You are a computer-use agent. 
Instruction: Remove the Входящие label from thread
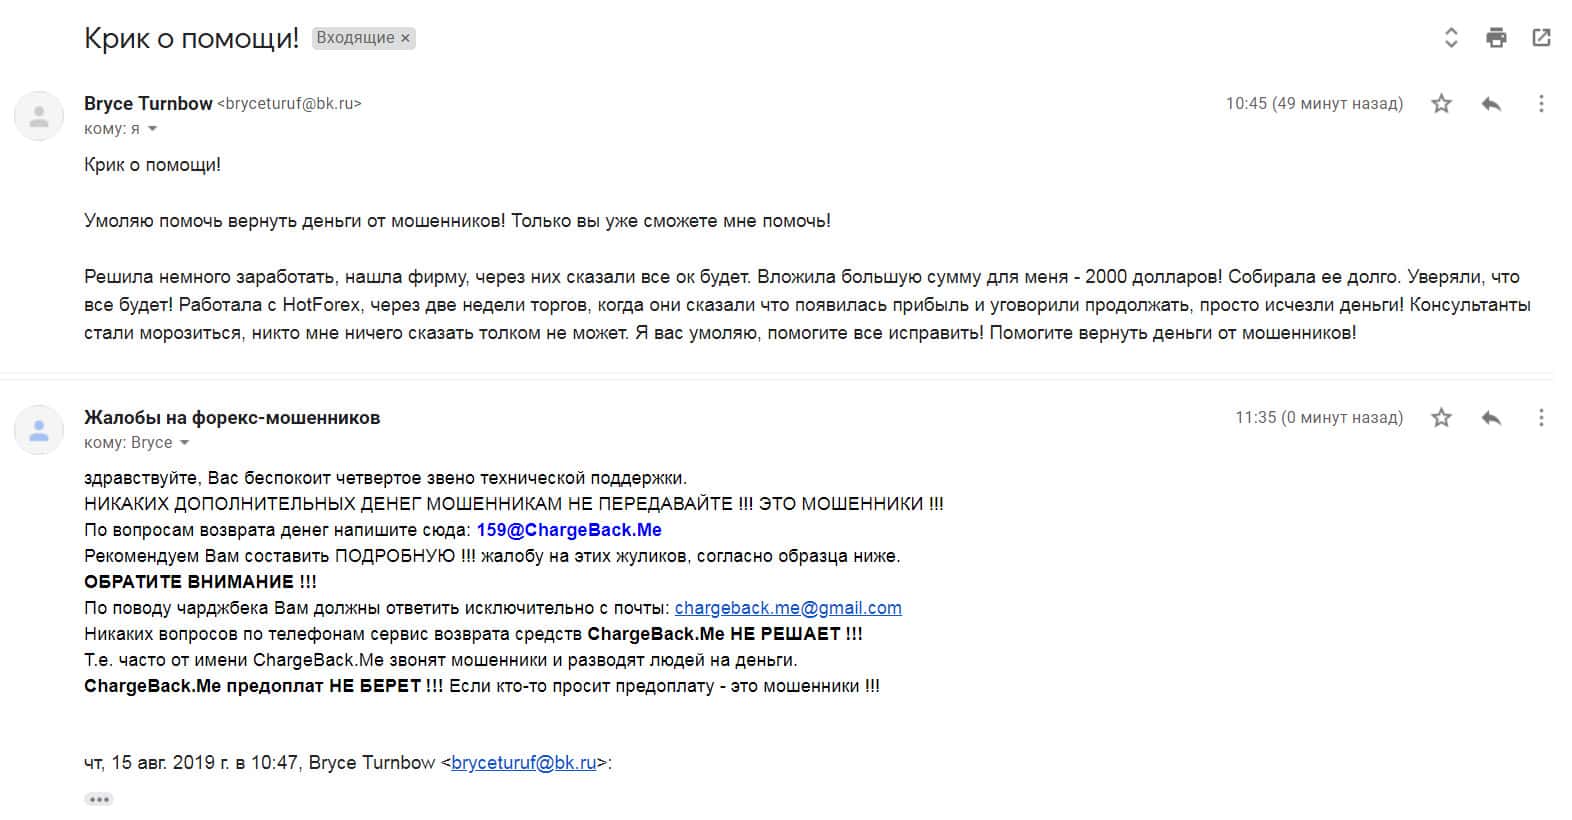tap(405, 38)
